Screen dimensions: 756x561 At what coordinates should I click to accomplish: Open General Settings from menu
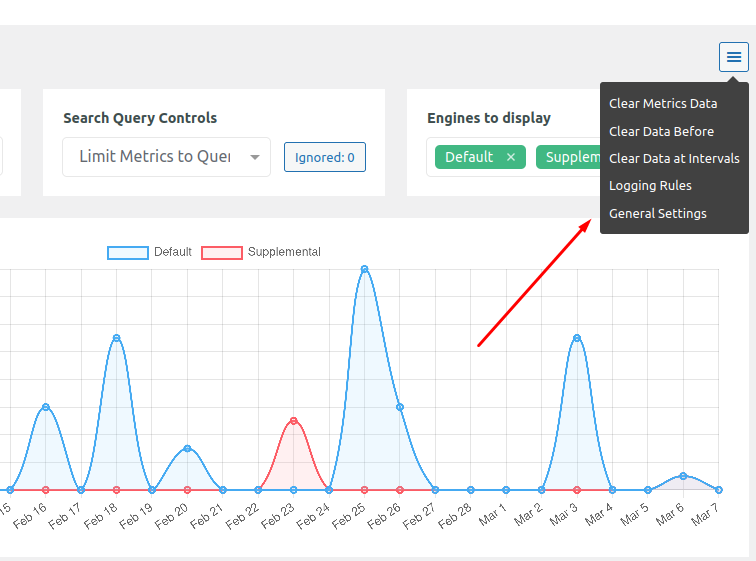click(x=657, y=213)
